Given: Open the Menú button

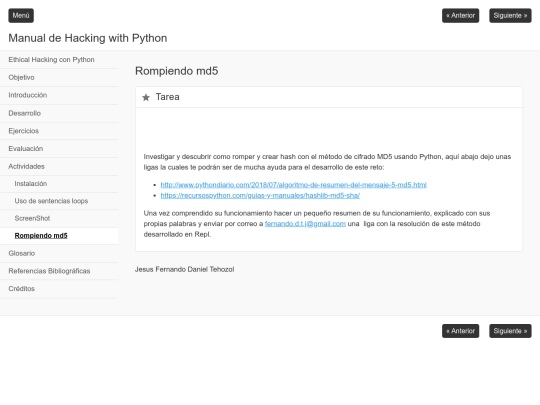Looking at the screenshot, I should [x=21, y=15].
